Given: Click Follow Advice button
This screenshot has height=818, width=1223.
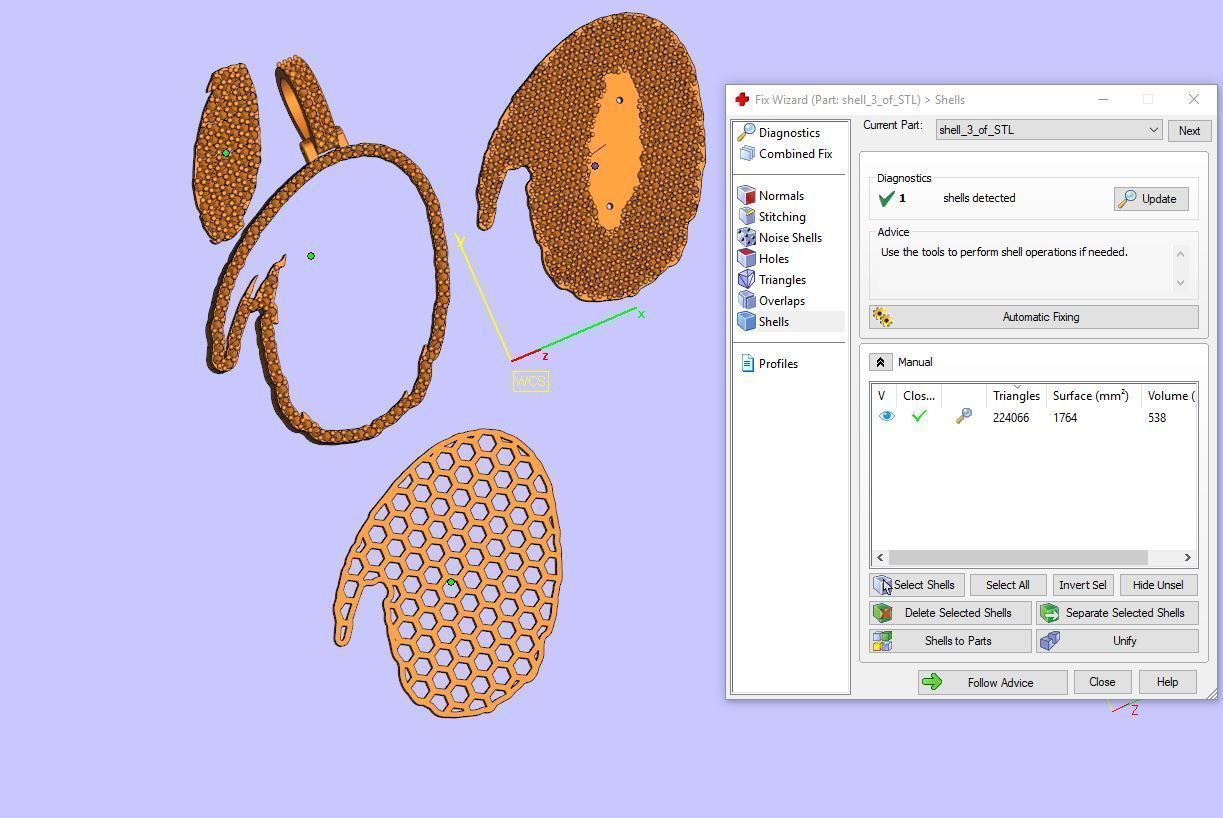Looking at the screenshot, I should (x=992, y=683).
